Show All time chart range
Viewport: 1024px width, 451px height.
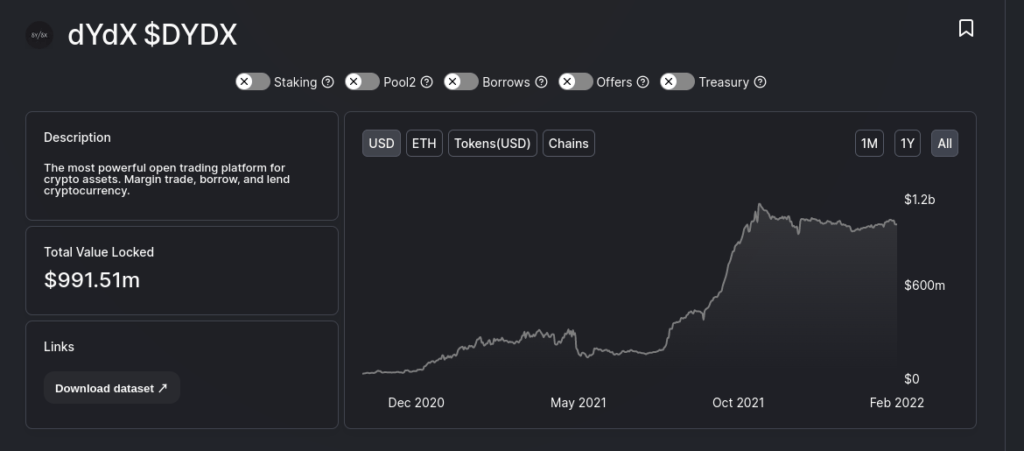coord(944,144)
